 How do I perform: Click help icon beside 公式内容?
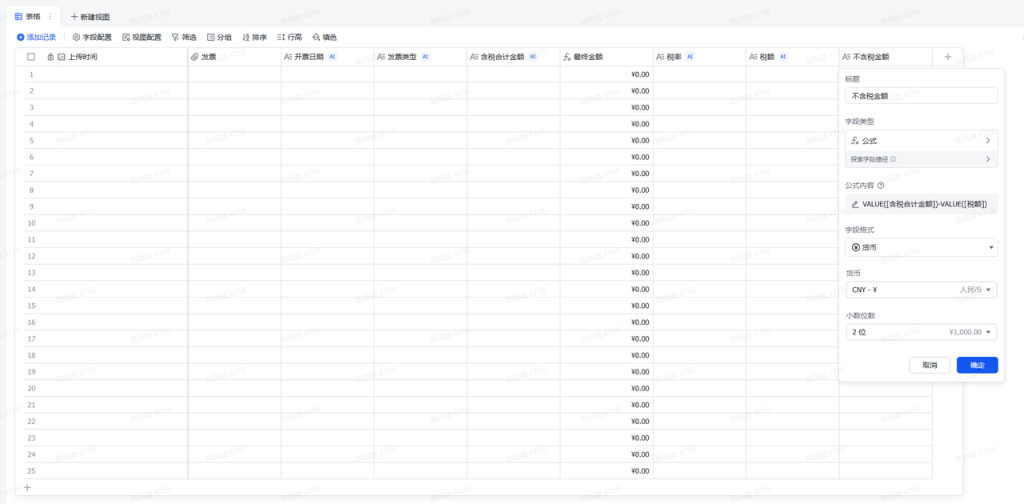(x=881, y=185)
